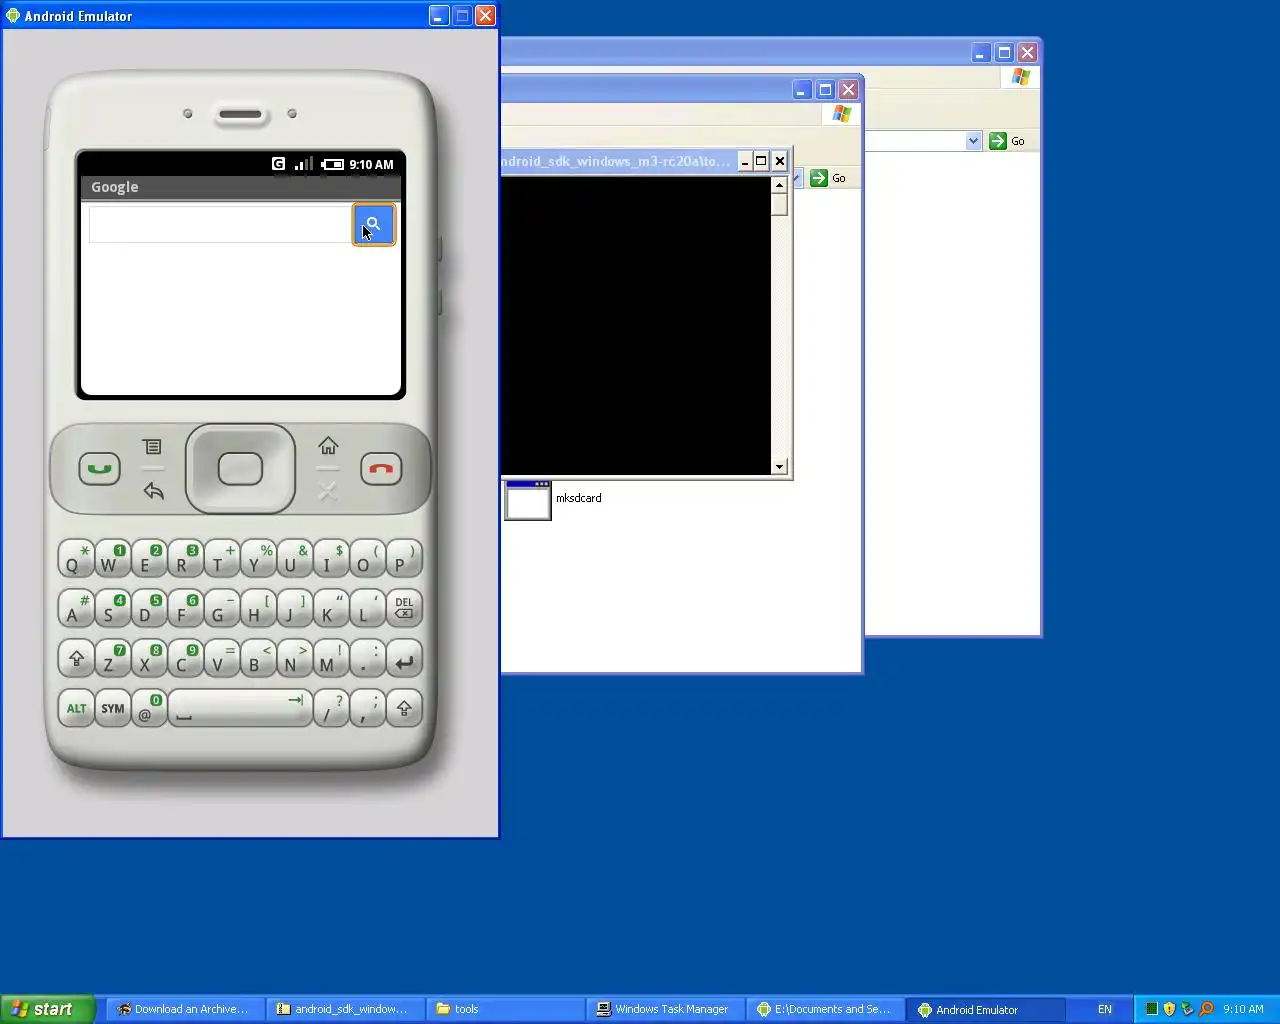Viewport: 1280px width, 1024px height.
Task: Tap the emulator back arrow key
Action: 153,491
